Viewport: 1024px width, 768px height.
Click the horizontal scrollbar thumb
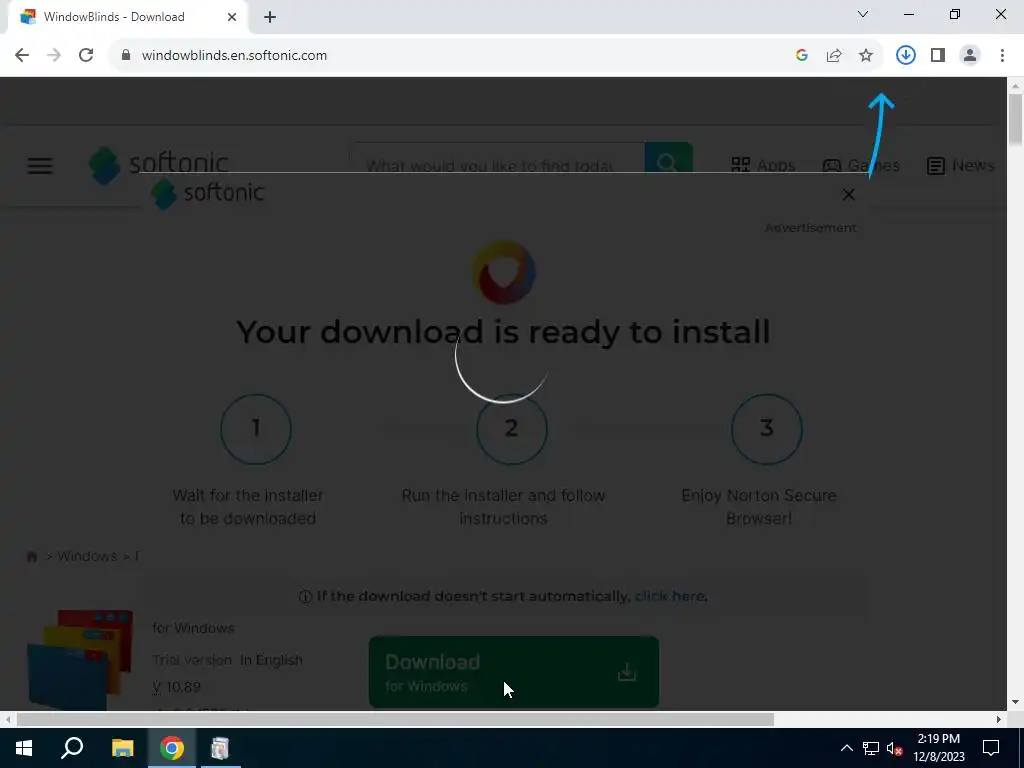(395, 719)
